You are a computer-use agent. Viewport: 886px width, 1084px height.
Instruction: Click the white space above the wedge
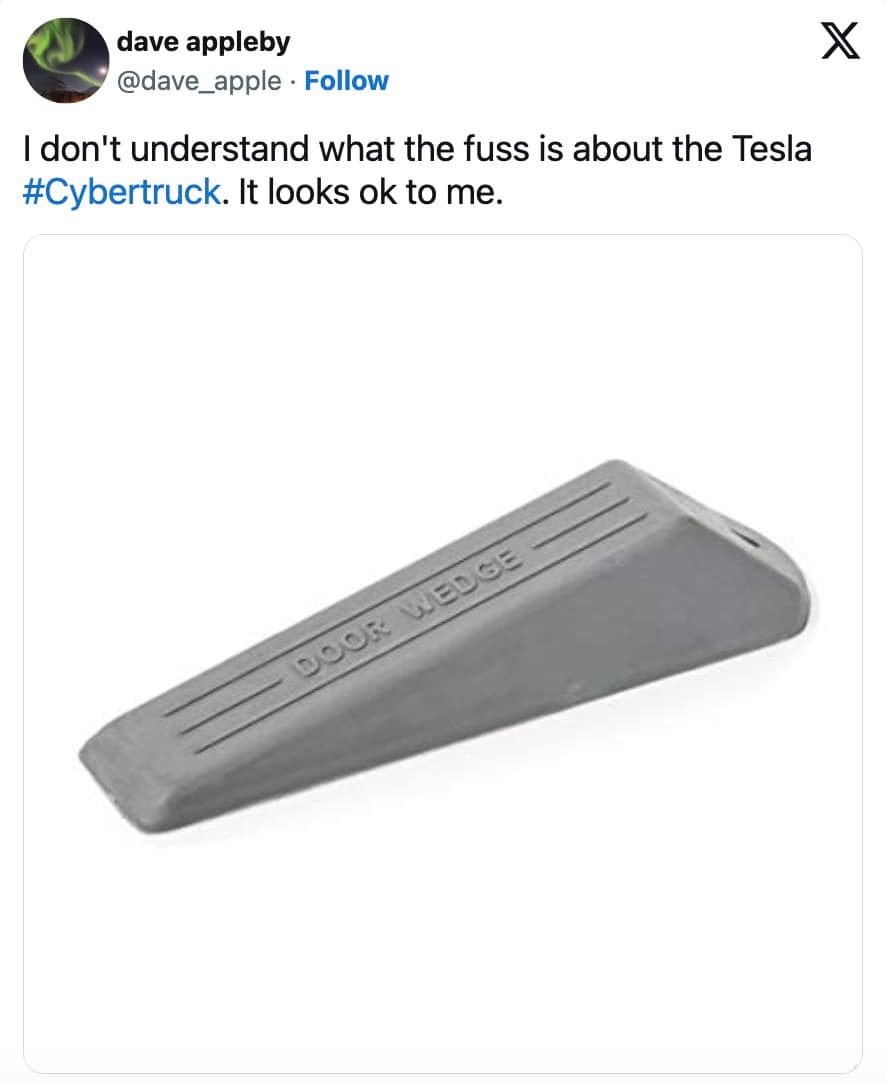click(442, 350)
